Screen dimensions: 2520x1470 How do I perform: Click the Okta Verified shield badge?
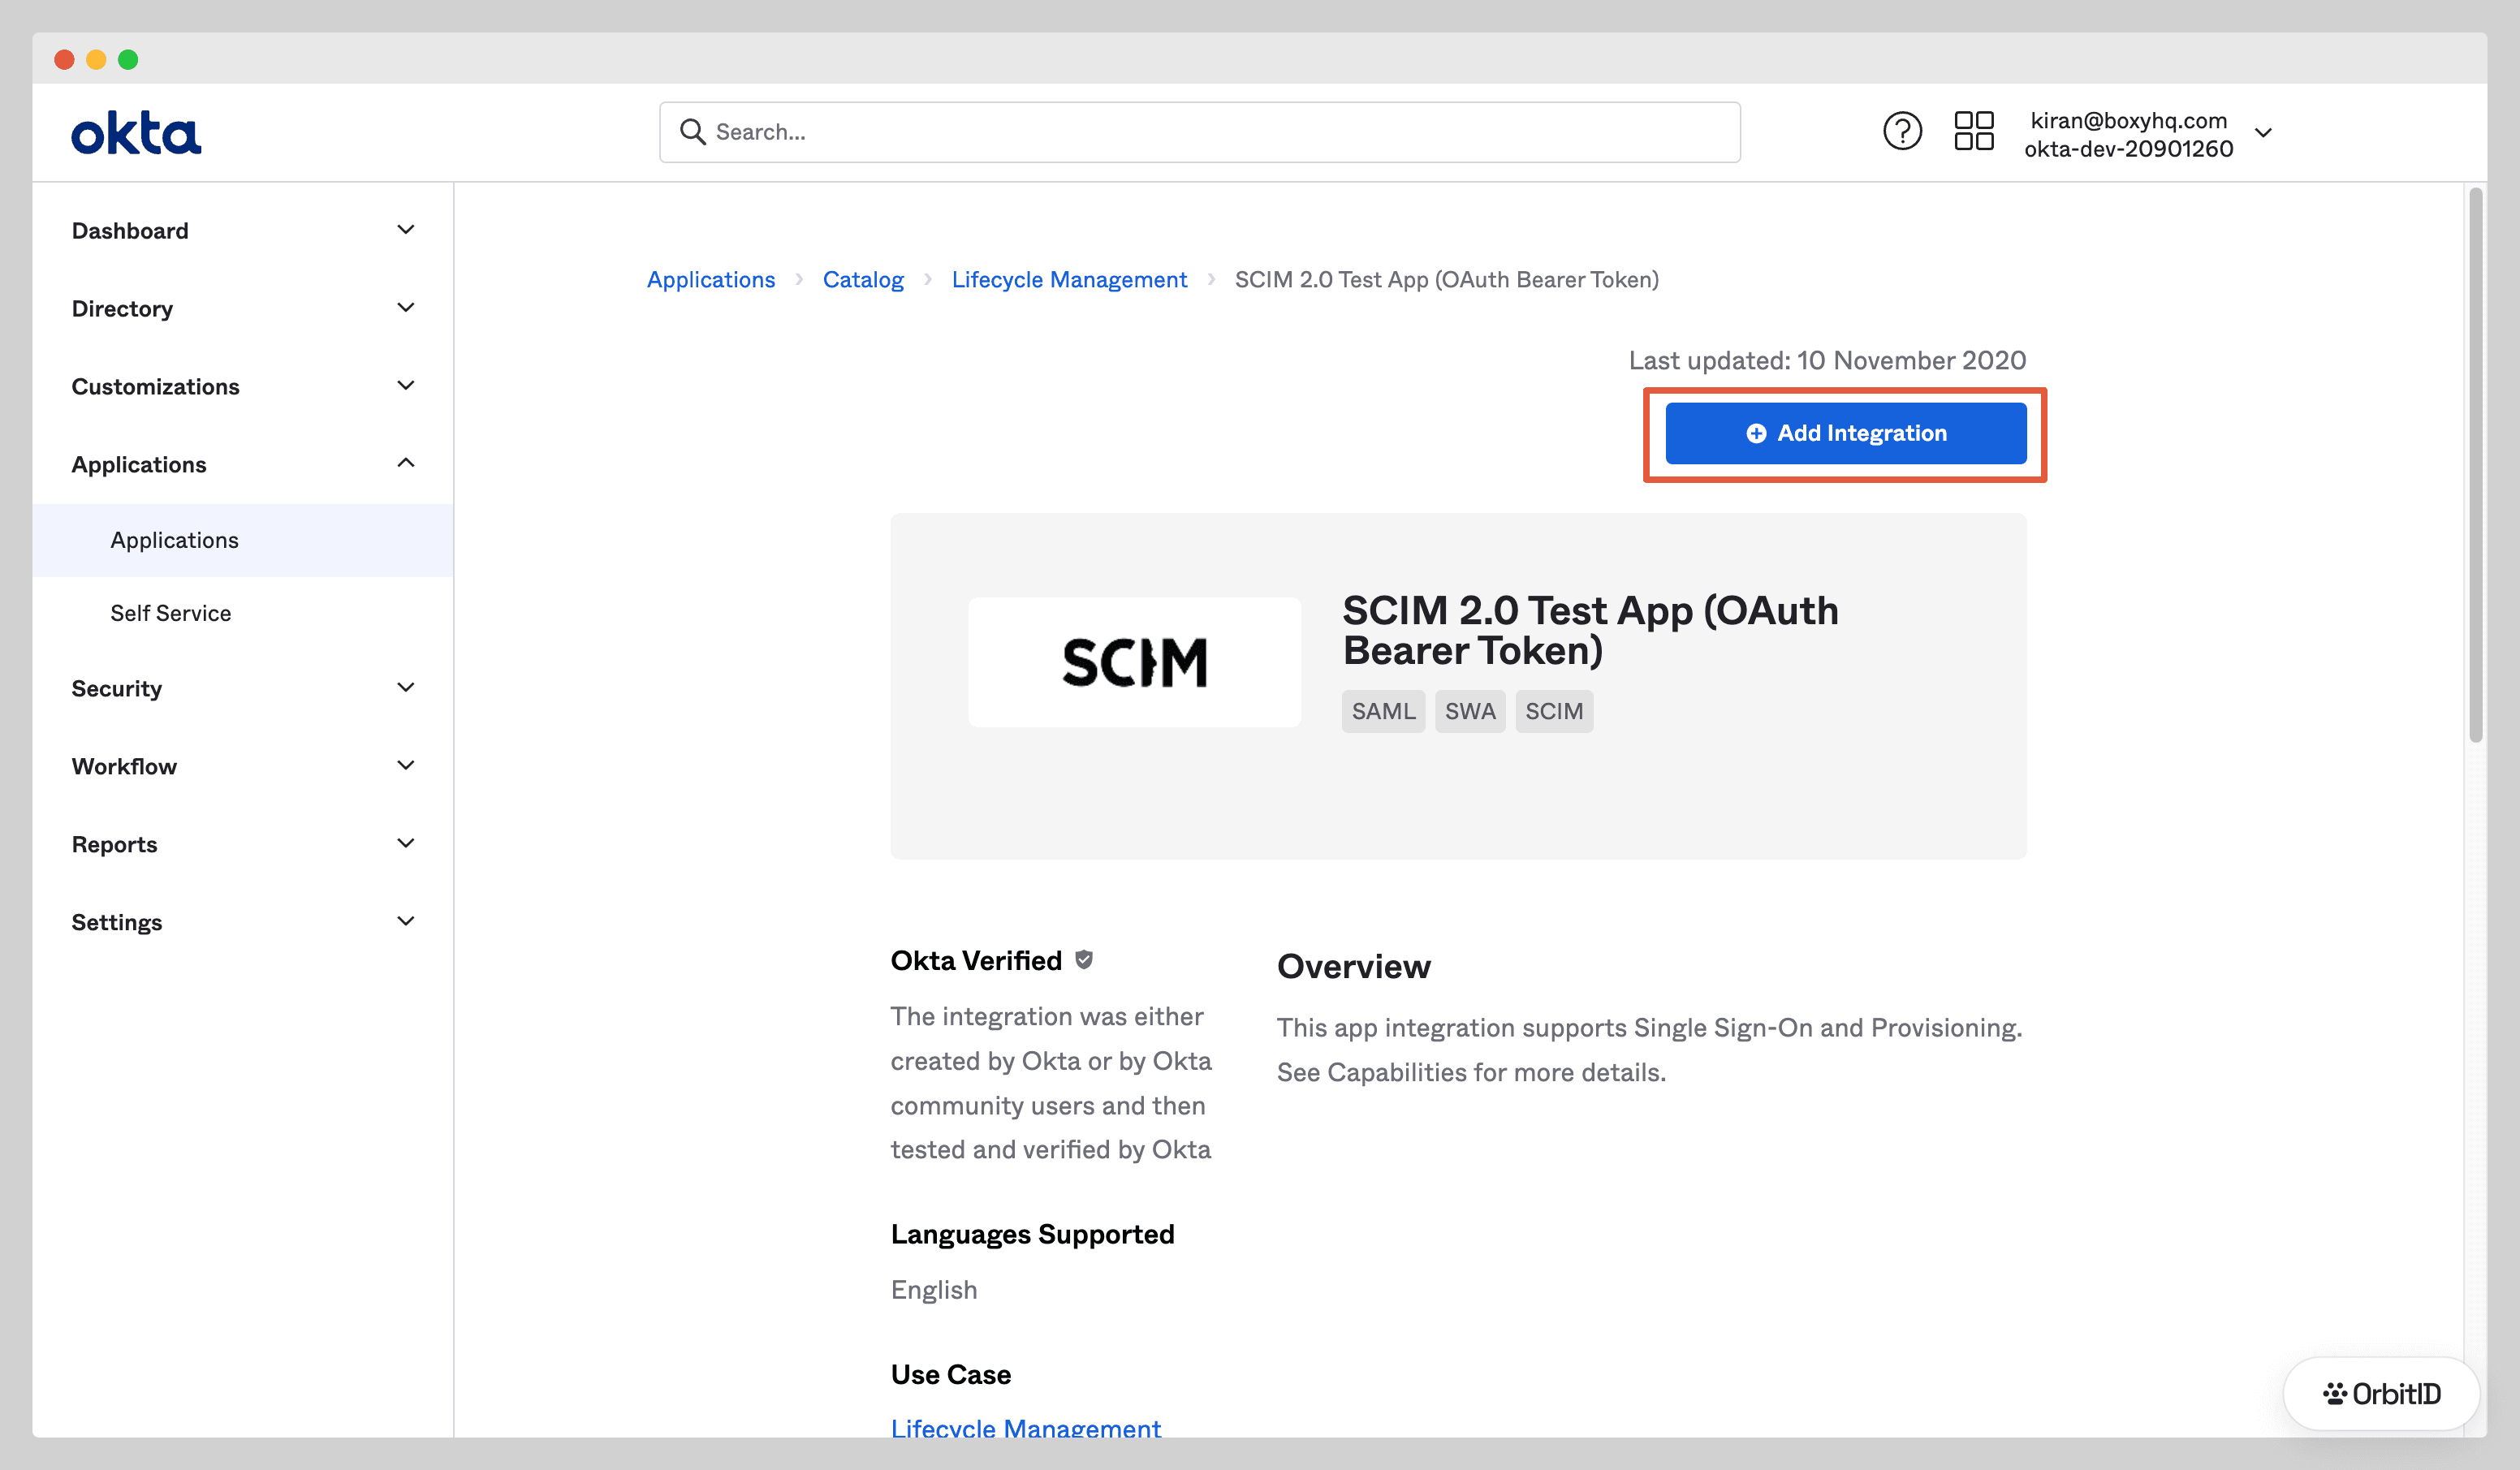click(x=1084, y=960)
